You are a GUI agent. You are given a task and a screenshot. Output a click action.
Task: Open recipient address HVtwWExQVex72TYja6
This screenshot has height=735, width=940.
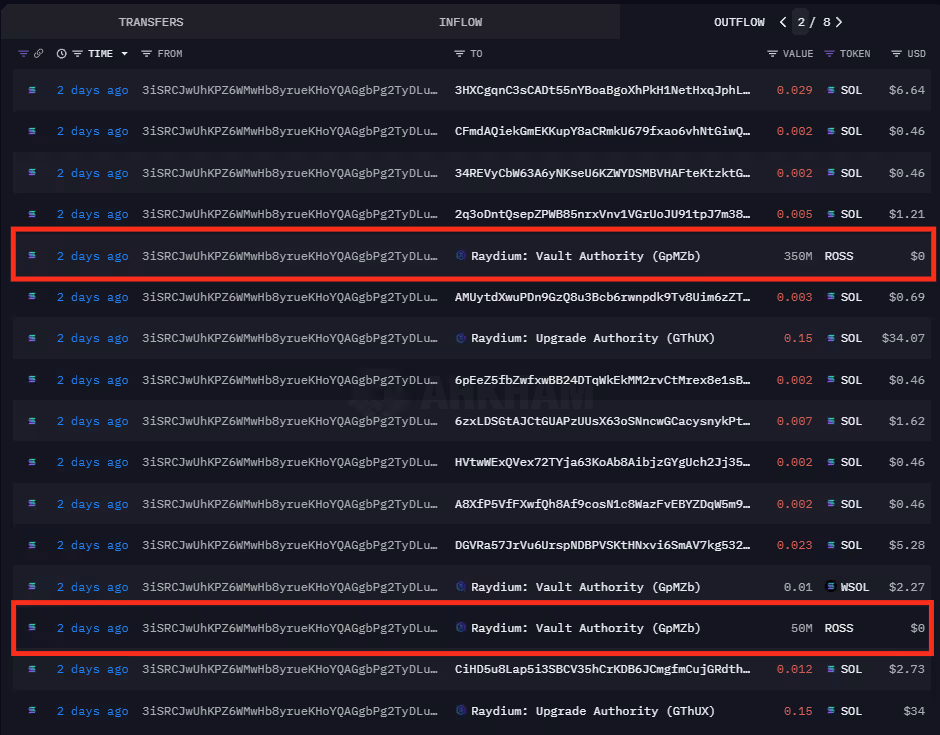tap(602, 462)
